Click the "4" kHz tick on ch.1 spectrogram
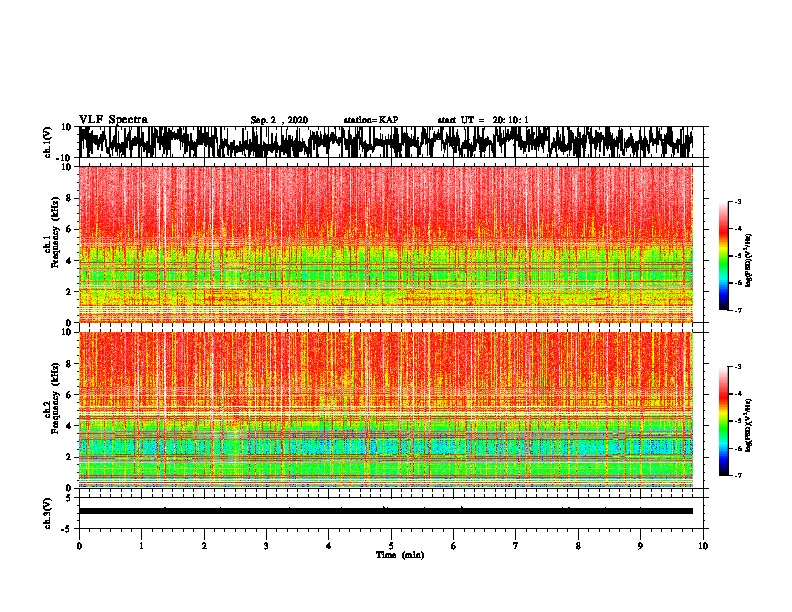 (x=69, y=261)
